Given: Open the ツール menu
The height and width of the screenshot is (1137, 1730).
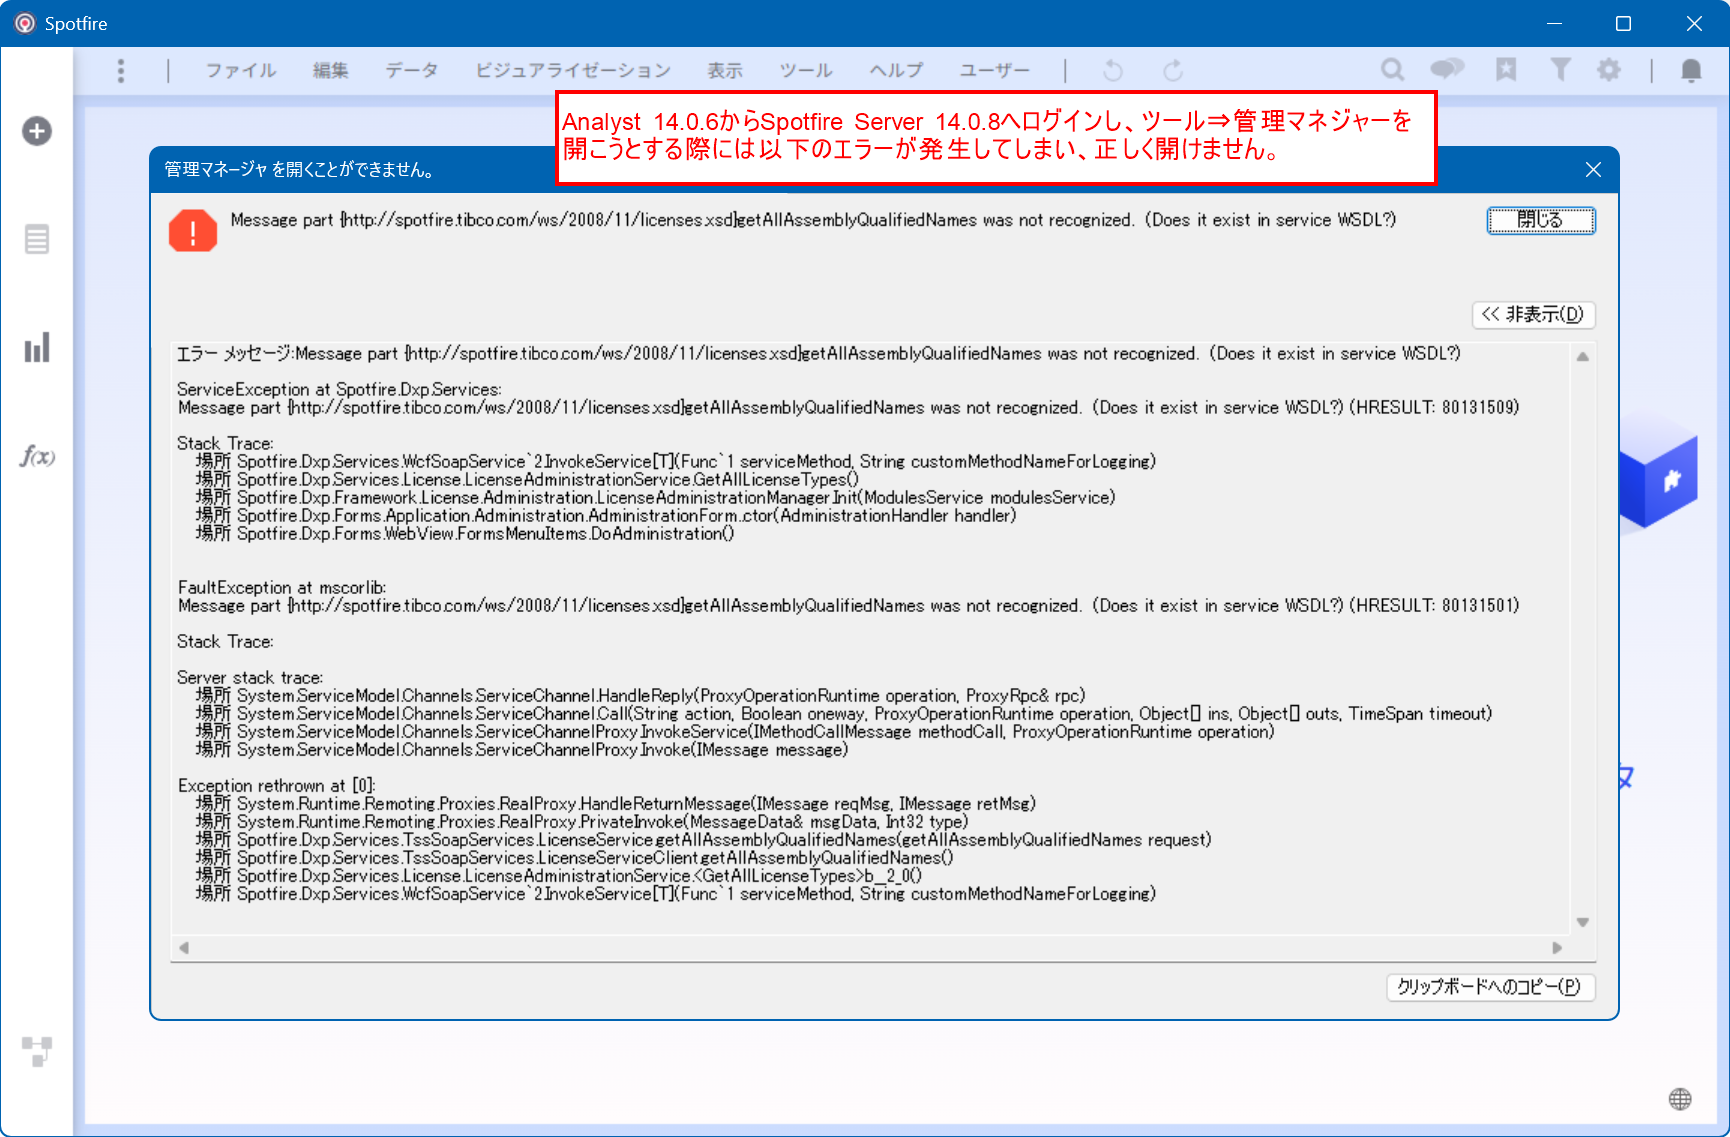Looking at the screenshot, I should [x=806, y=70].
